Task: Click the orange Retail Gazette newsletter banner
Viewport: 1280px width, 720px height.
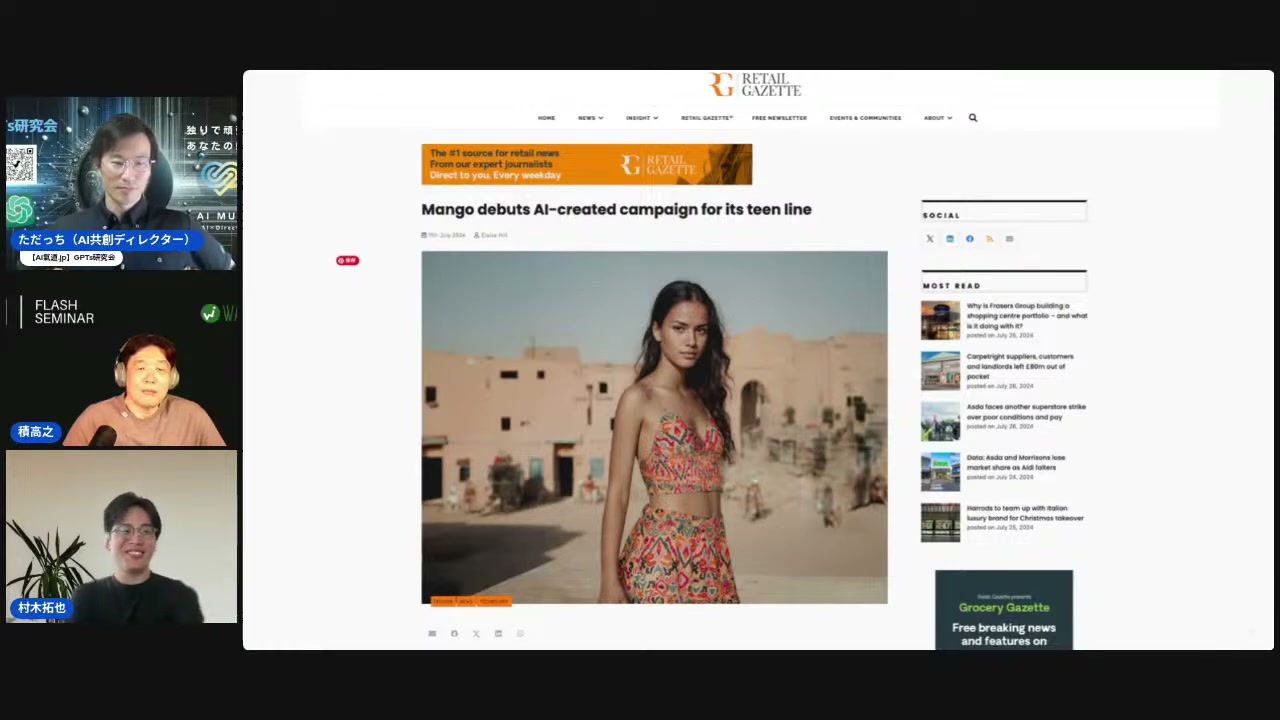Action: tap(587, 164)
